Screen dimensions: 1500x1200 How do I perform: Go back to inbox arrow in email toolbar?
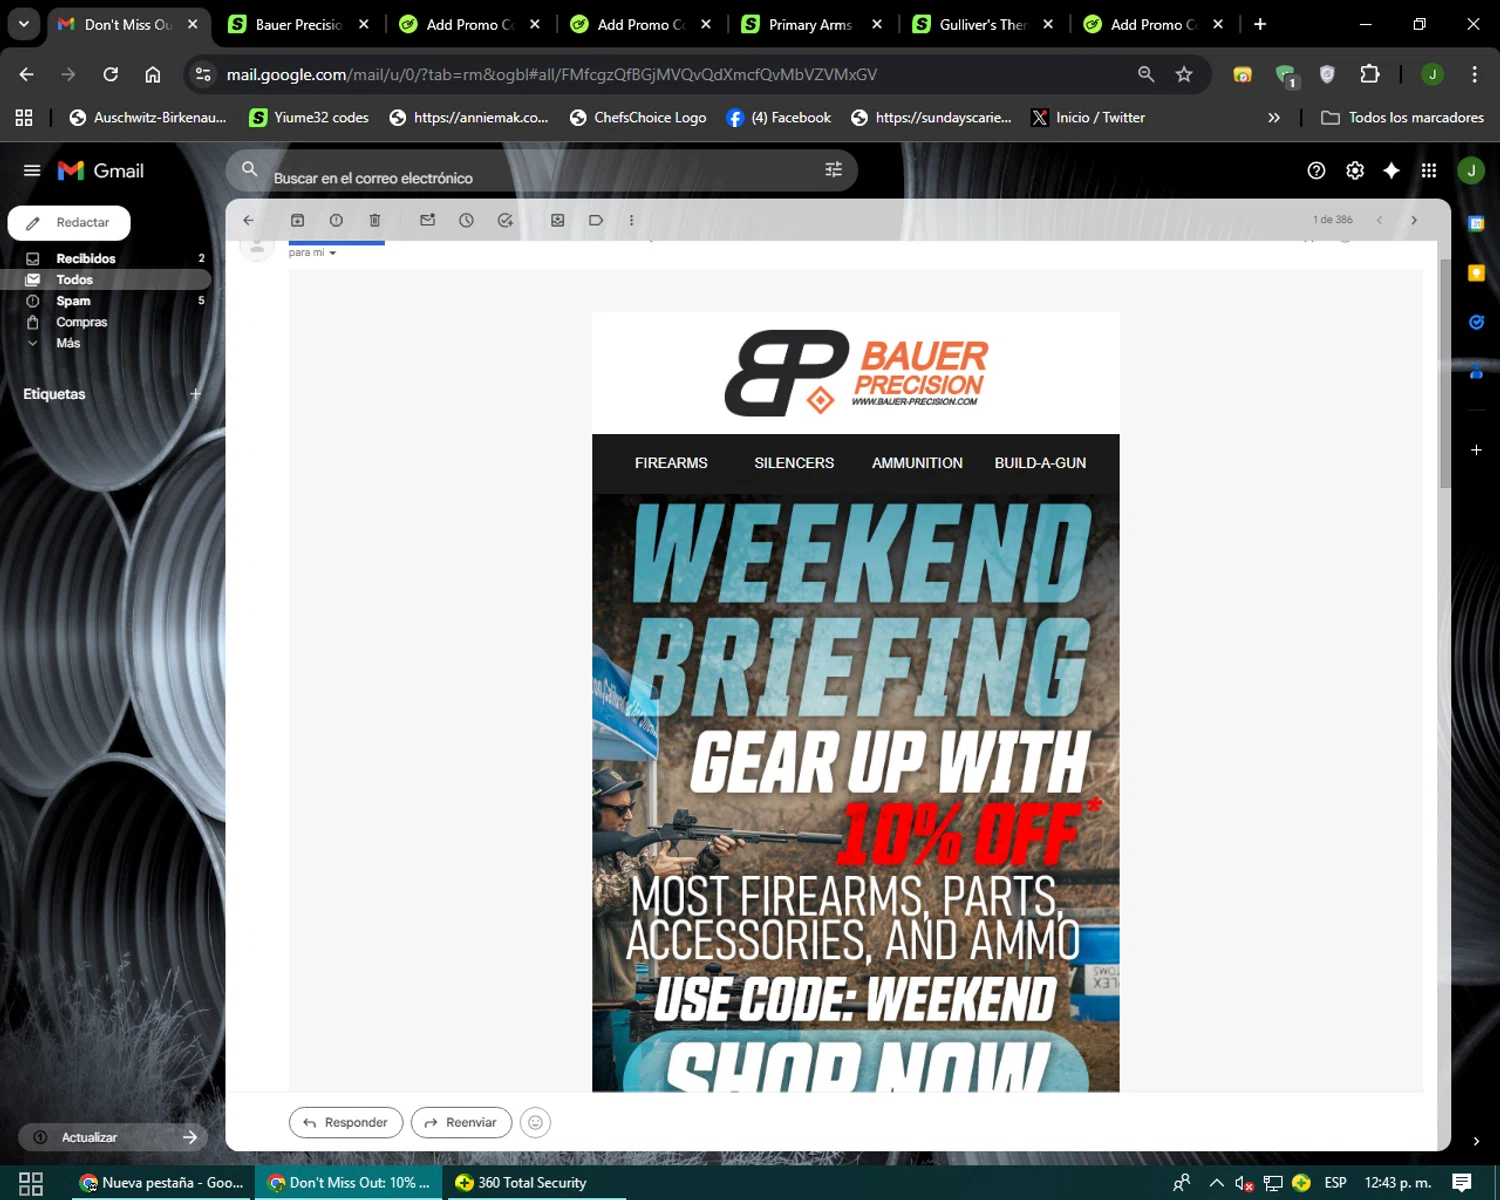(249, 220)
